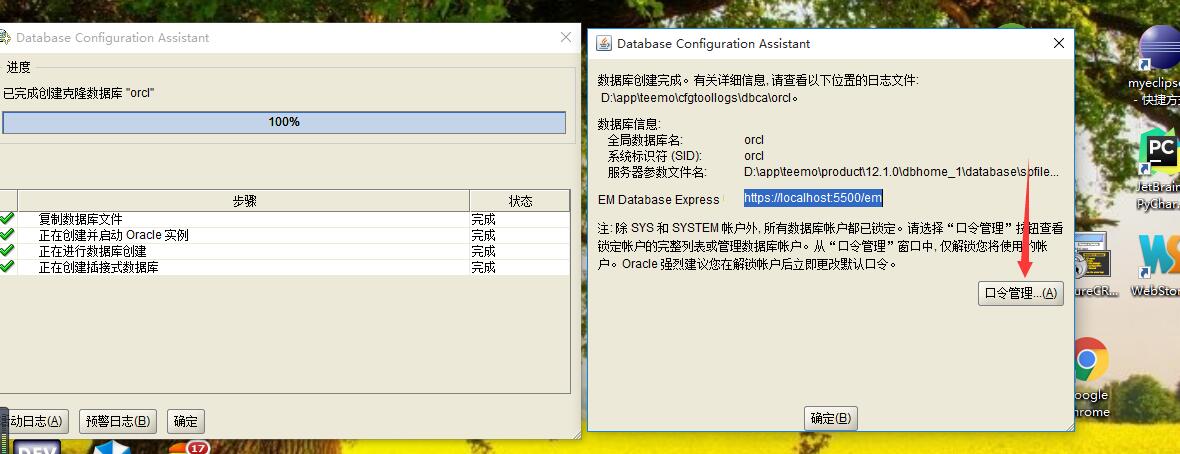Click the 数据库信息 heading
Screen dimensions: 1180x454
pyautogui.click(x=628, y=124)
